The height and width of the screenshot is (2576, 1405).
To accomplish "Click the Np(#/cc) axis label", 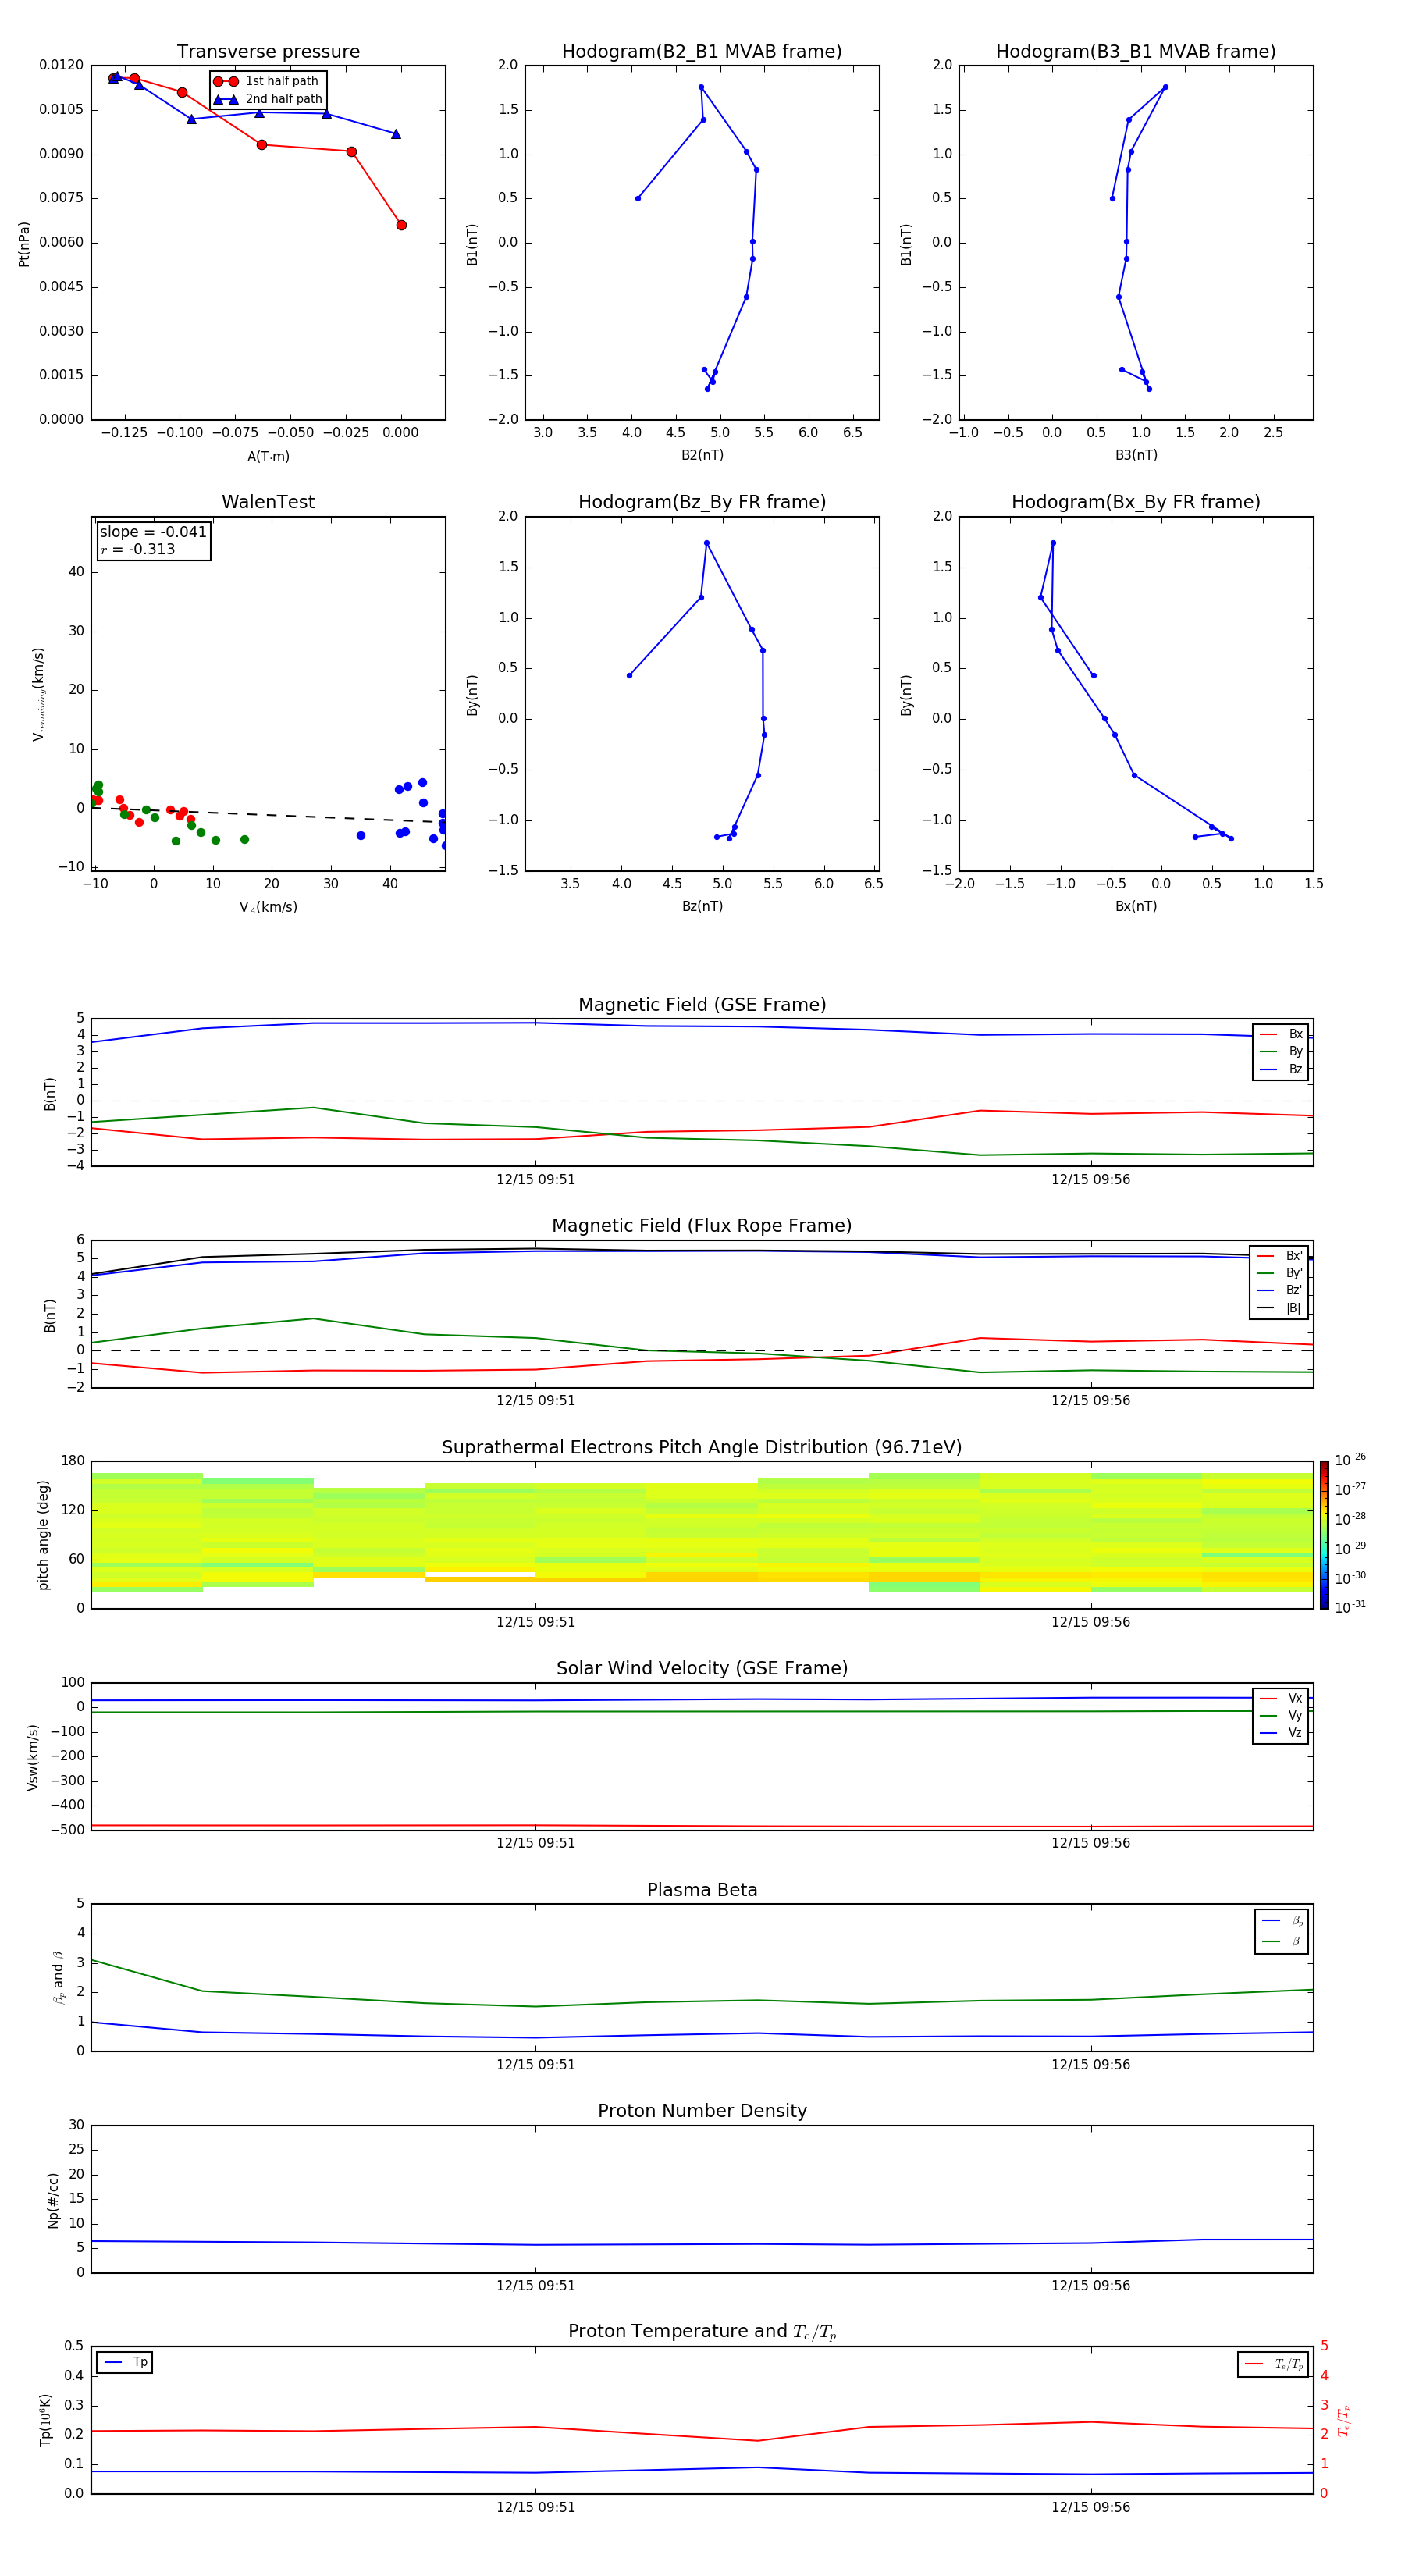I will pyautogui.click(x=53, y=2200).
